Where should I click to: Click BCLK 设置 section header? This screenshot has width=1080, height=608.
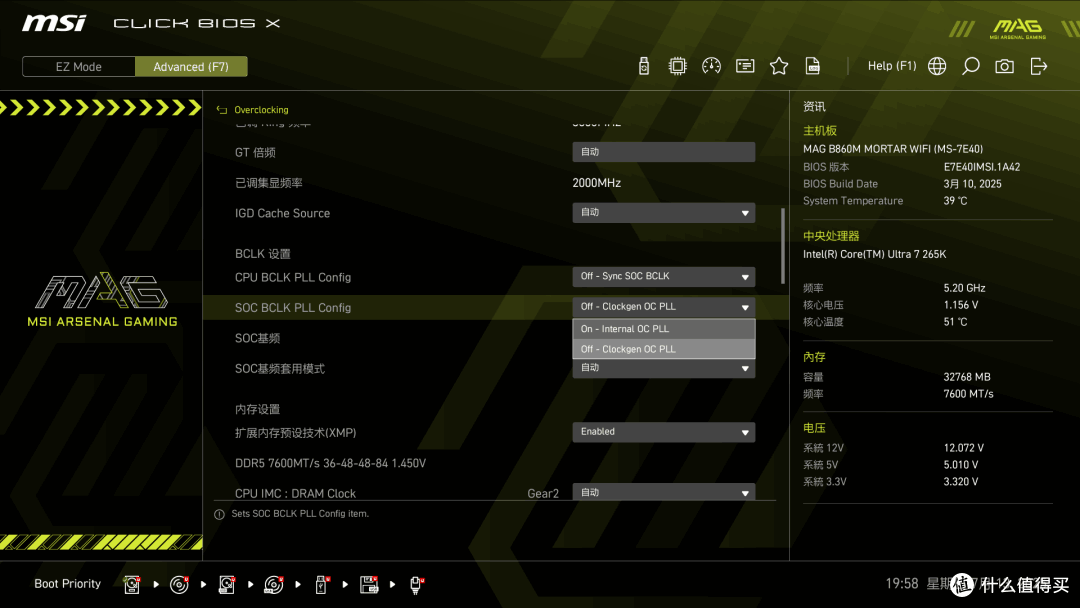coord(262,254)
